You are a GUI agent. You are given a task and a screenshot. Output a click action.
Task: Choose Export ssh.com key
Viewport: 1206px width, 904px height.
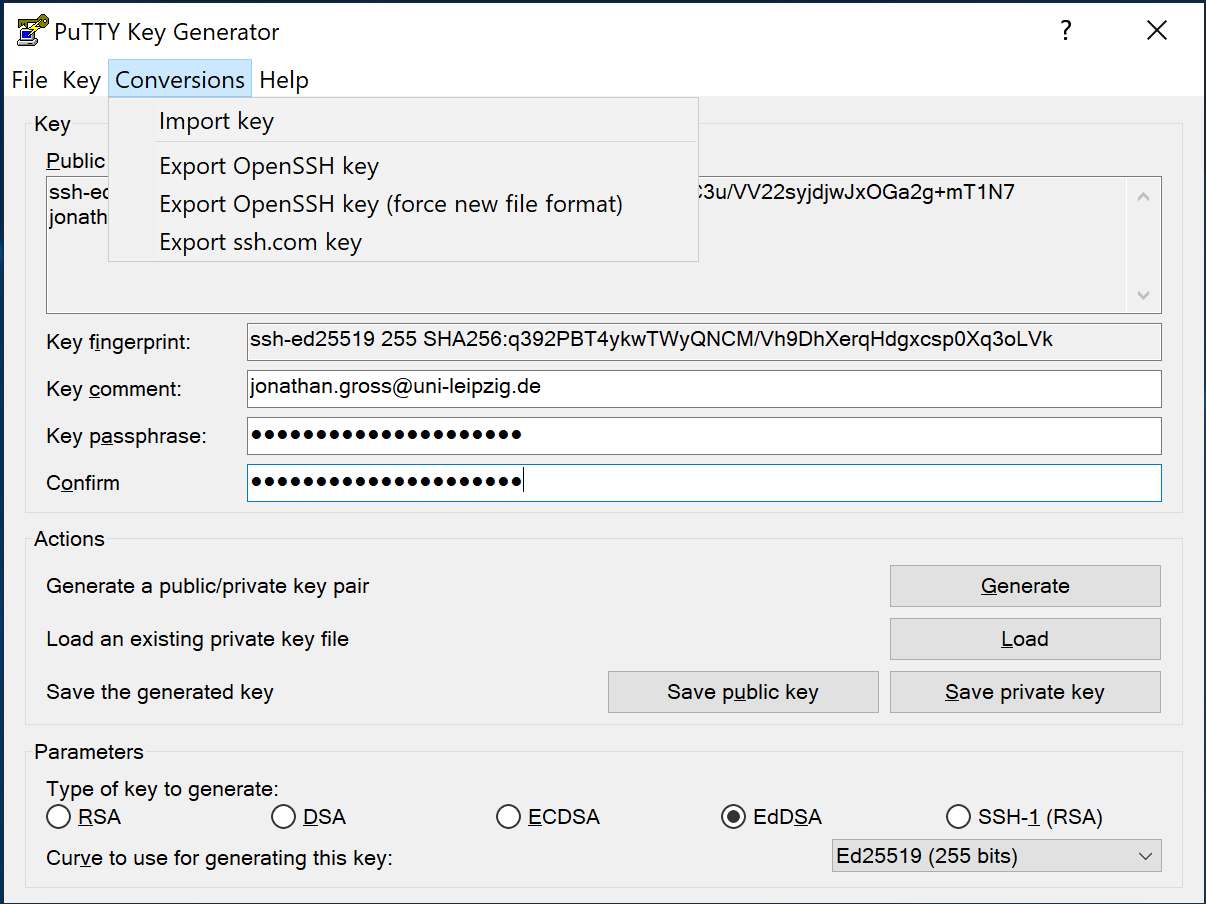click(x=403, y=242)
